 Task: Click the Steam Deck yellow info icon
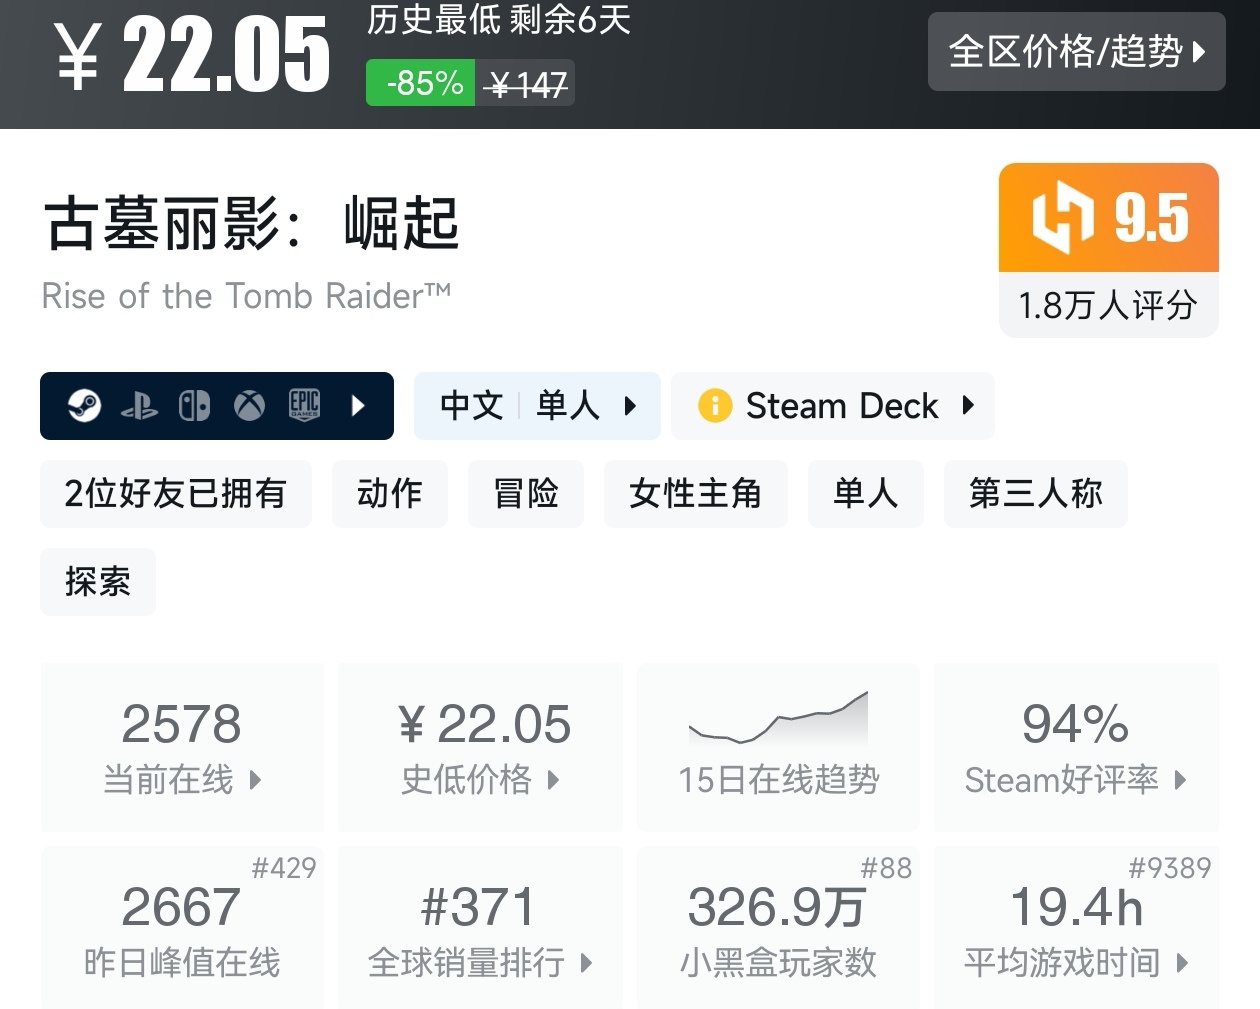(715, 406)
